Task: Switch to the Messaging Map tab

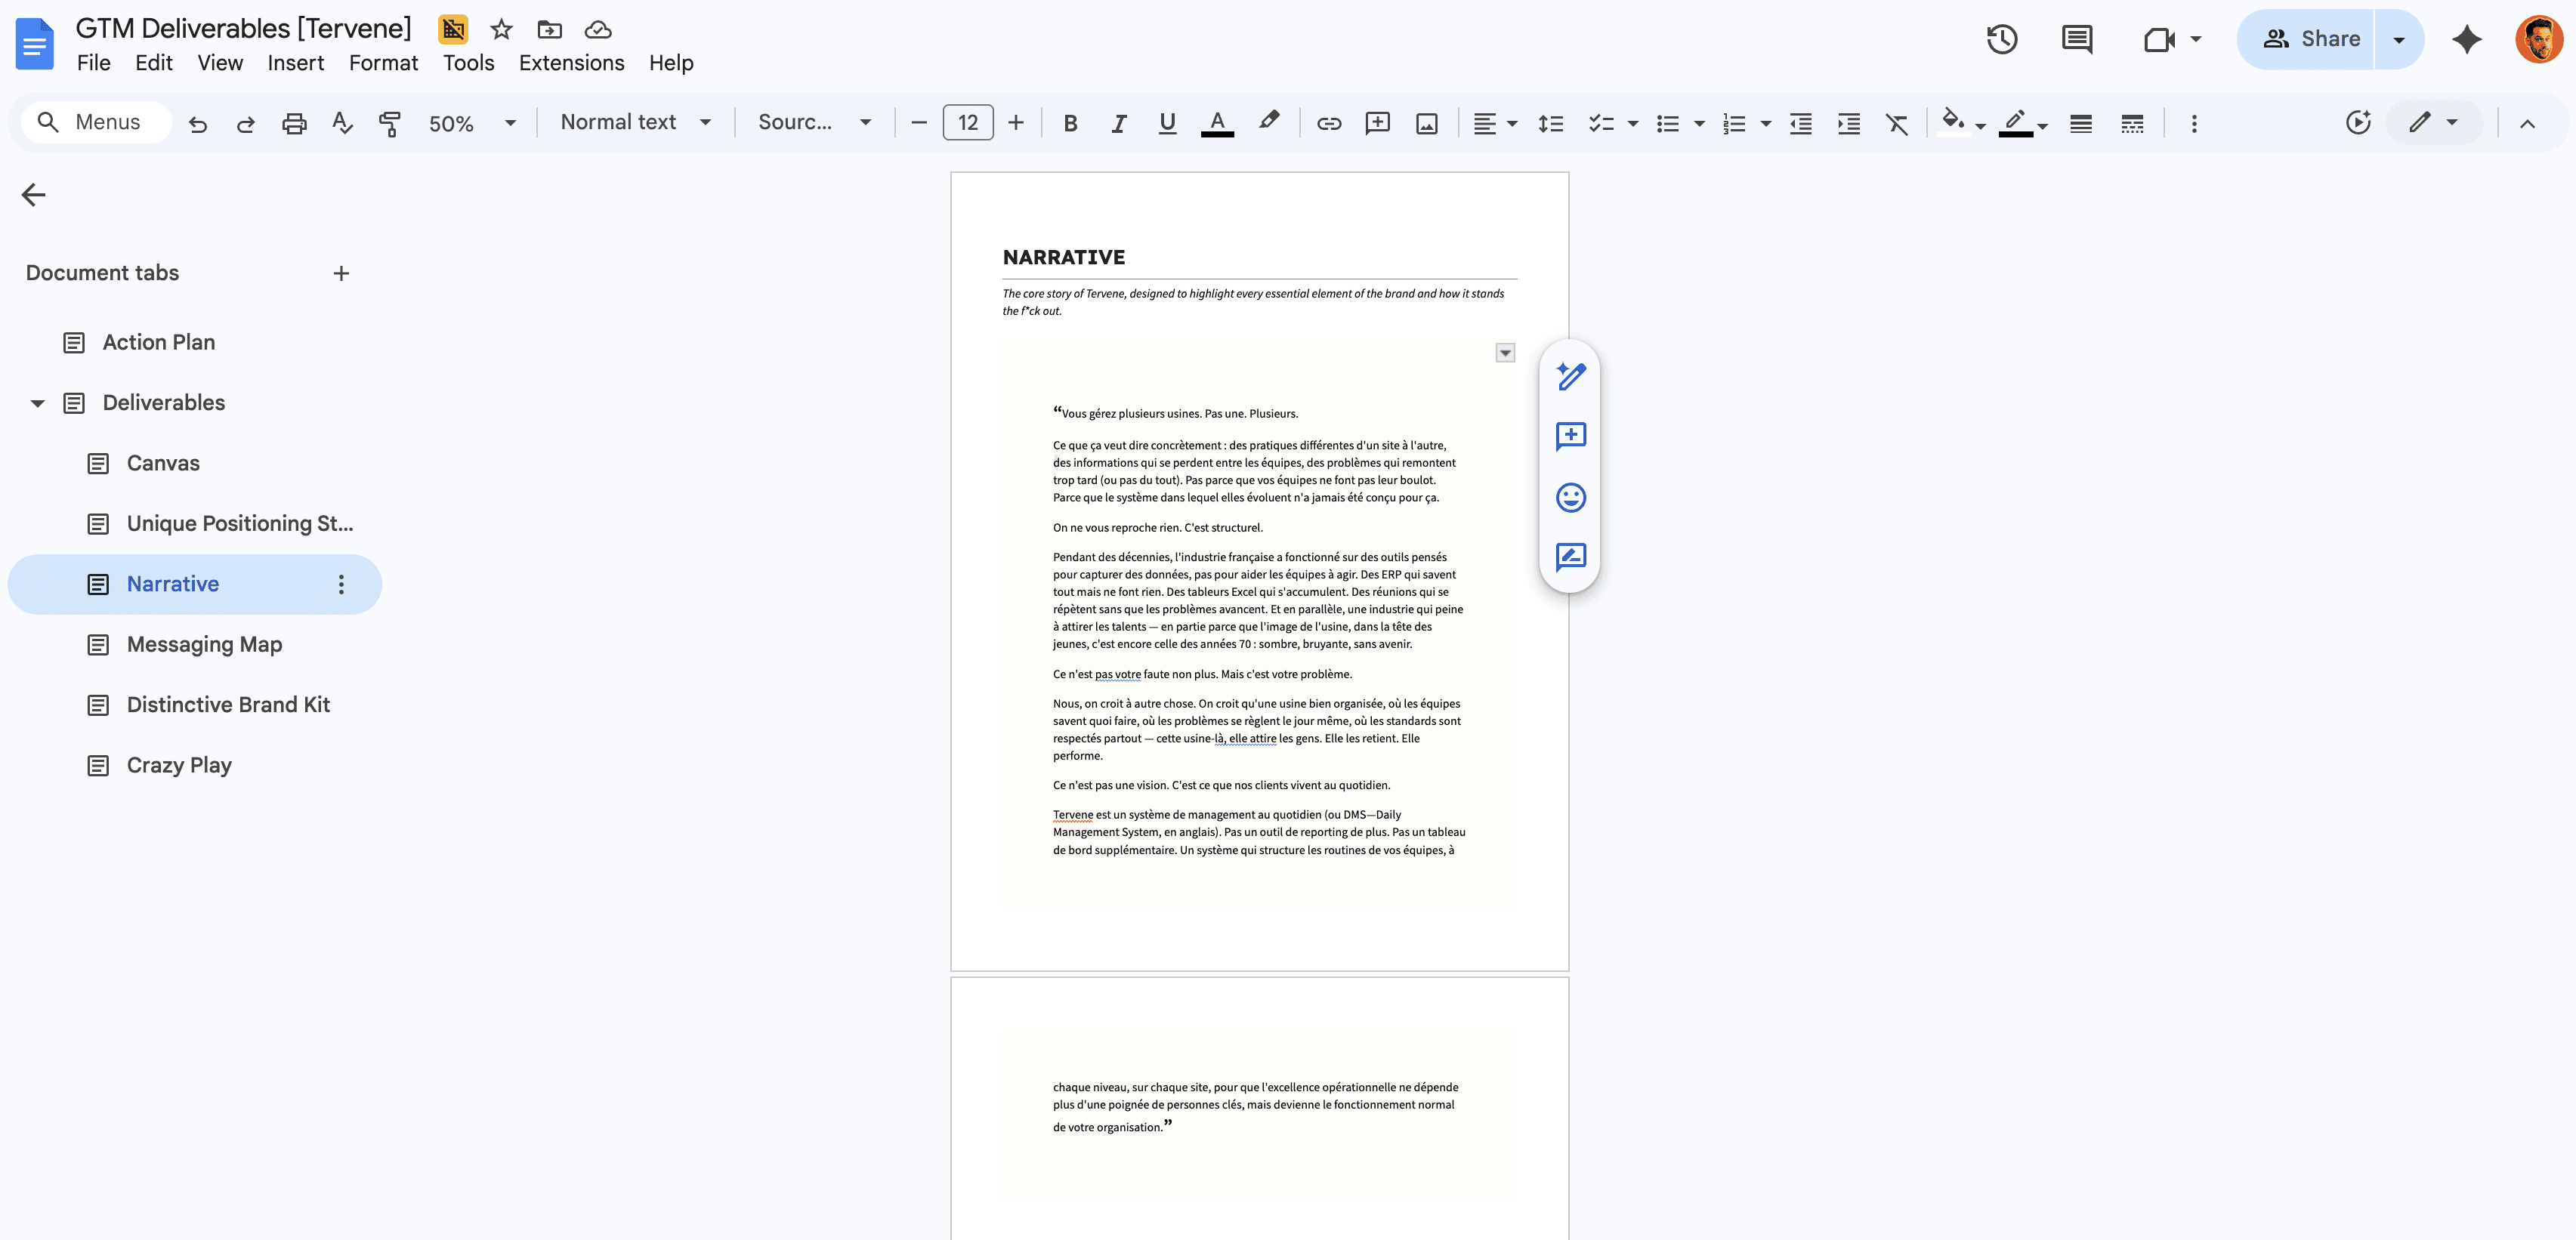Action: pyautogui.click(x=204, y=644)
